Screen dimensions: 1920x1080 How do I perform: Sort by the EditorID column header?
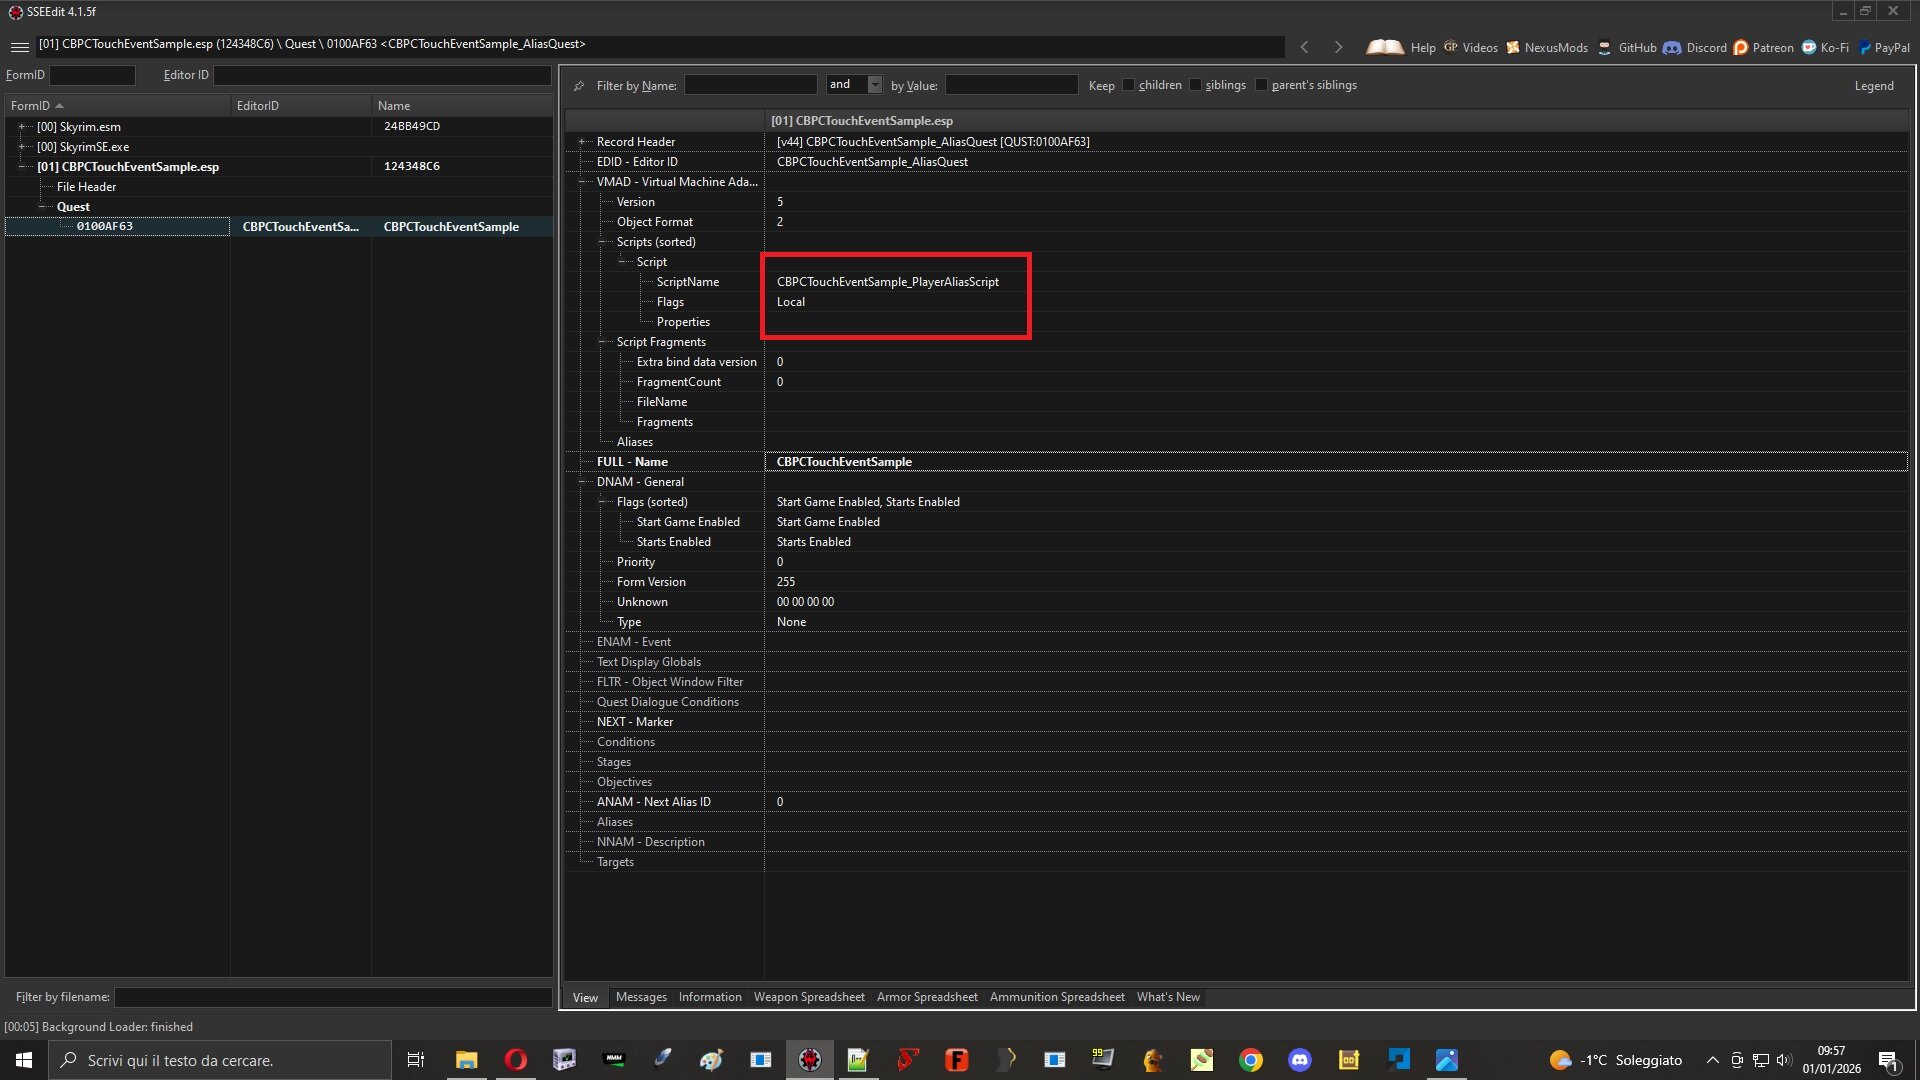click(x=301, y=105)
